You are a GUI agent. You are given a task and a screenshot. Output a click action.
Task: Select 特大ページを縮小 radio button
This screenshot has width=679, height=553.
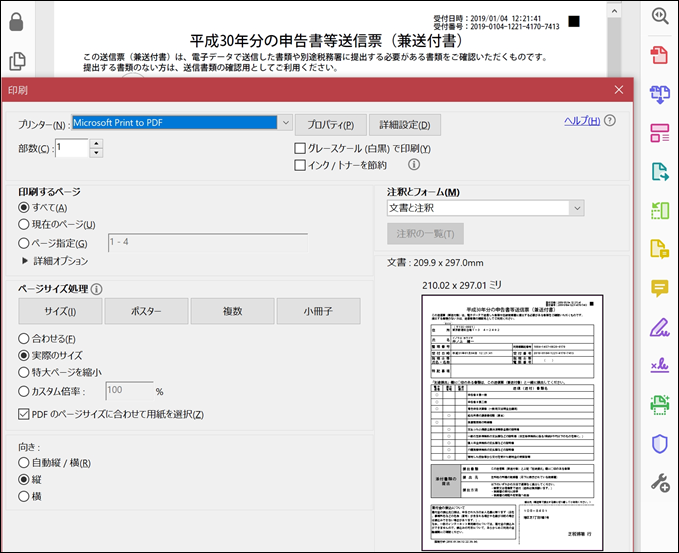point(24,372)
